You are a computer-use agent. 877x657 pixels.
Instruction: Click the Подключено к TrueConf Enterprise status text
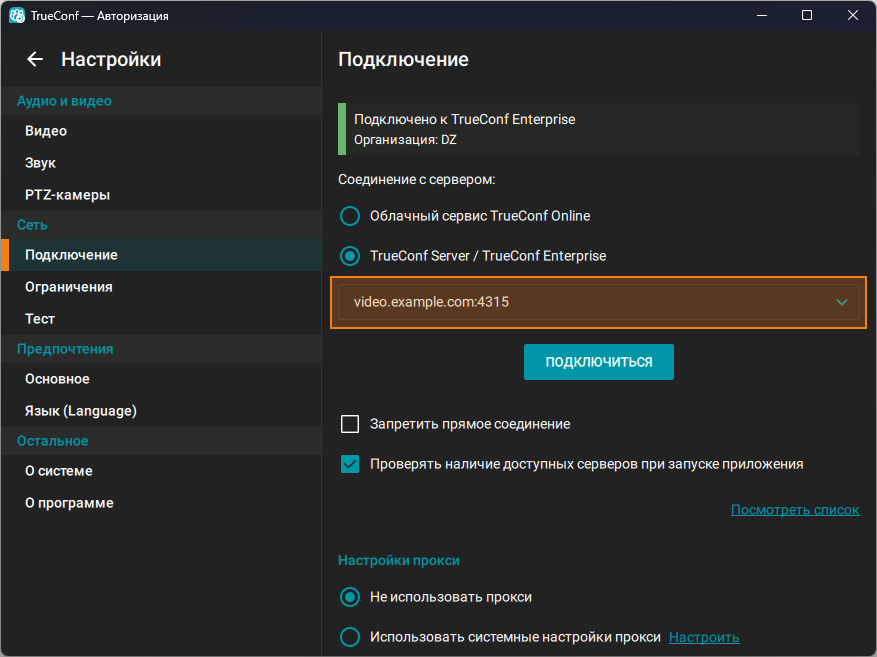[x=464, y=119]
